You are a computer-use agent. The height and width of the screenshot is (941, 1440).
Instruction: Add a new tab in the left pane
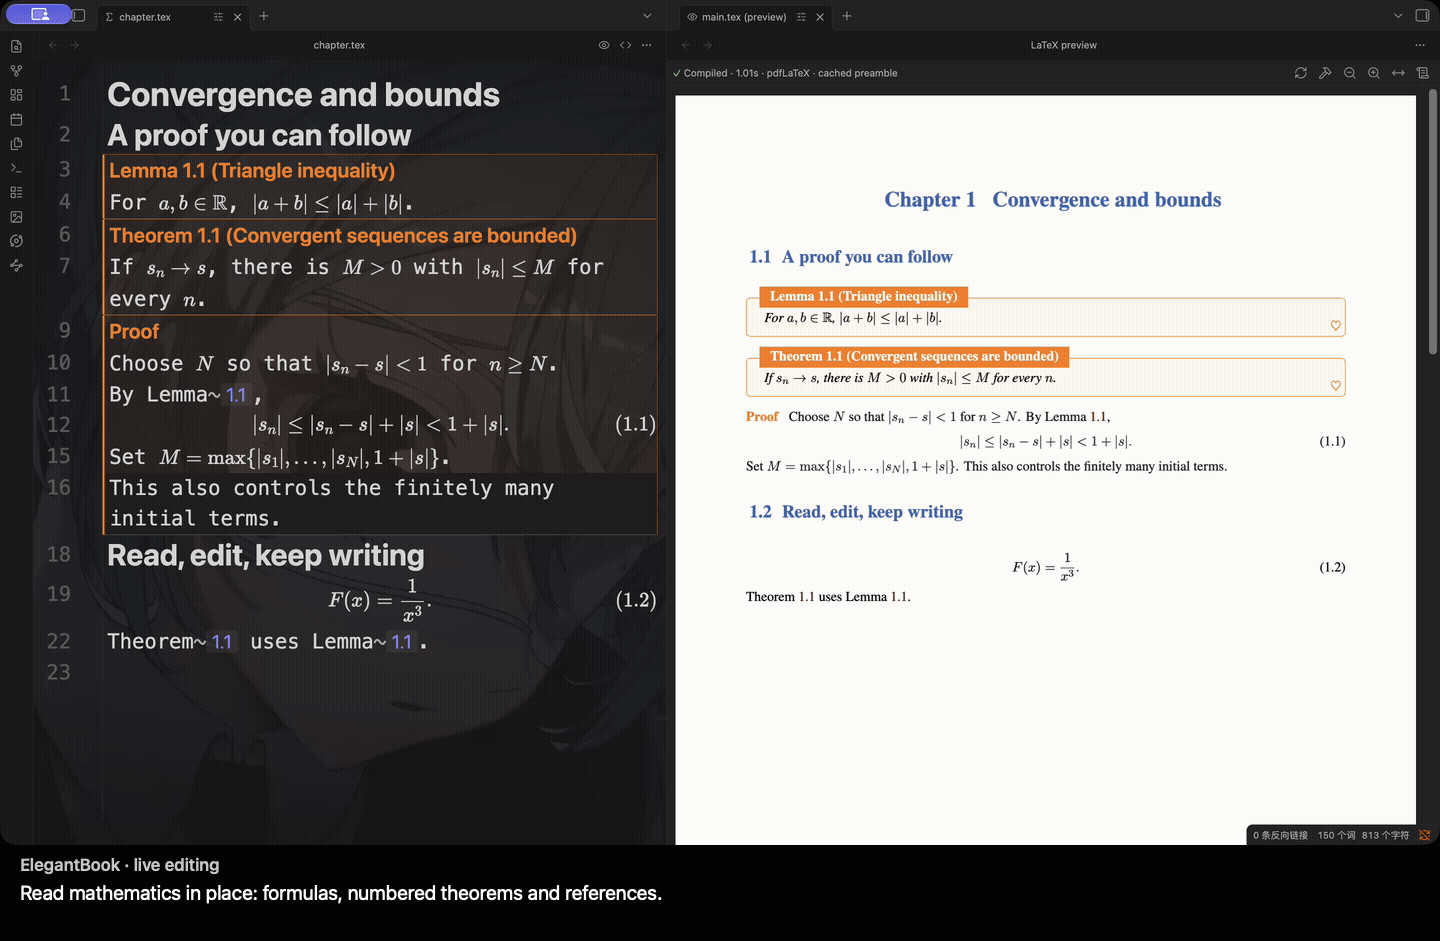coord(264,16)
